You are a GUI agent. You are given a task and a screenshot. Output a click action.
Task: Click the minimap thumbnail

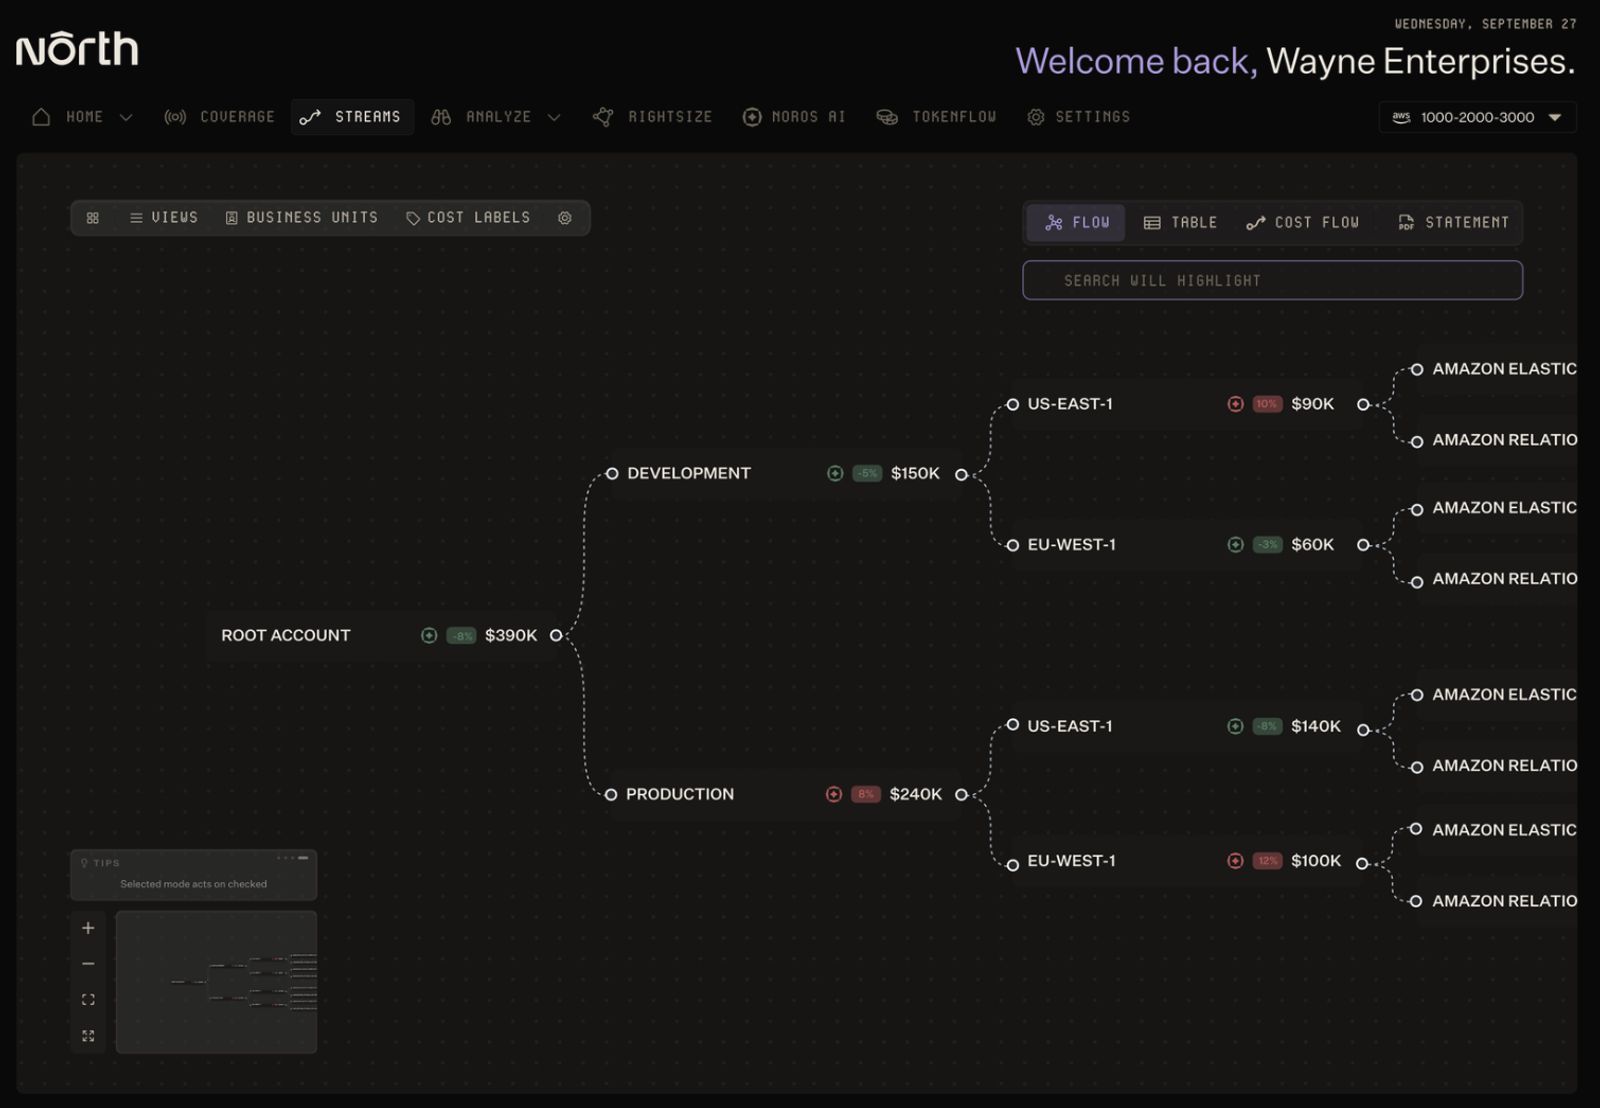point(216,982)
